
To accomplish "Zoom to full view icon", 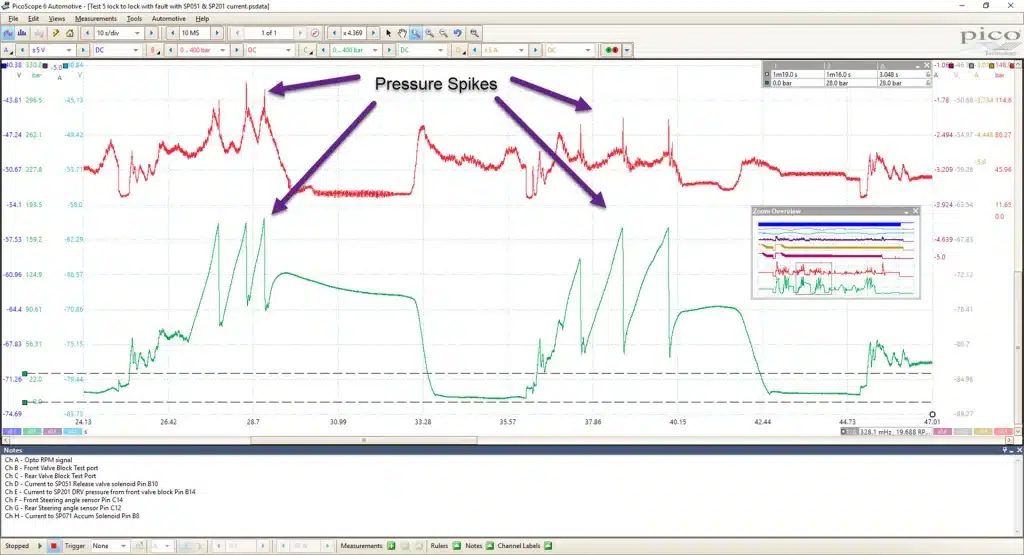I will pos(474,33).
